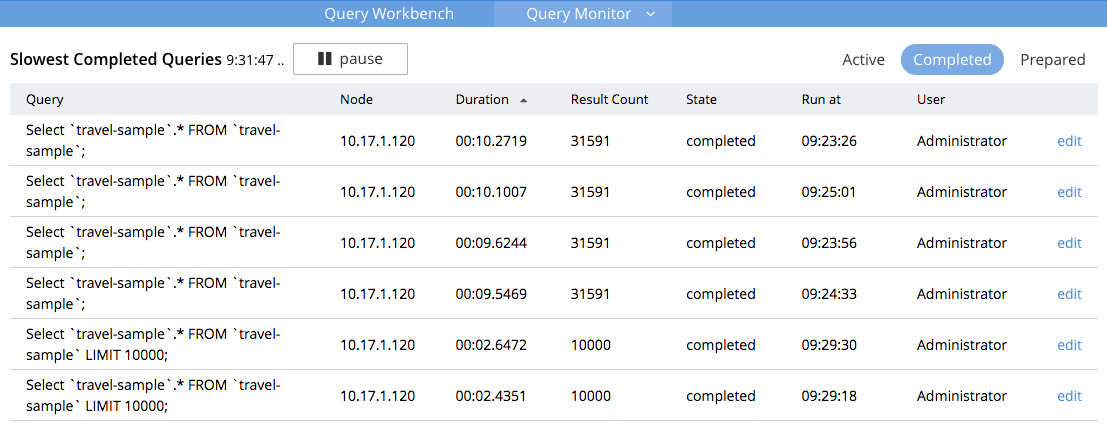Open the Query Workbench tab
Image resolution: width=1107 pixels, height=439 pixels.
coord(388,14)
